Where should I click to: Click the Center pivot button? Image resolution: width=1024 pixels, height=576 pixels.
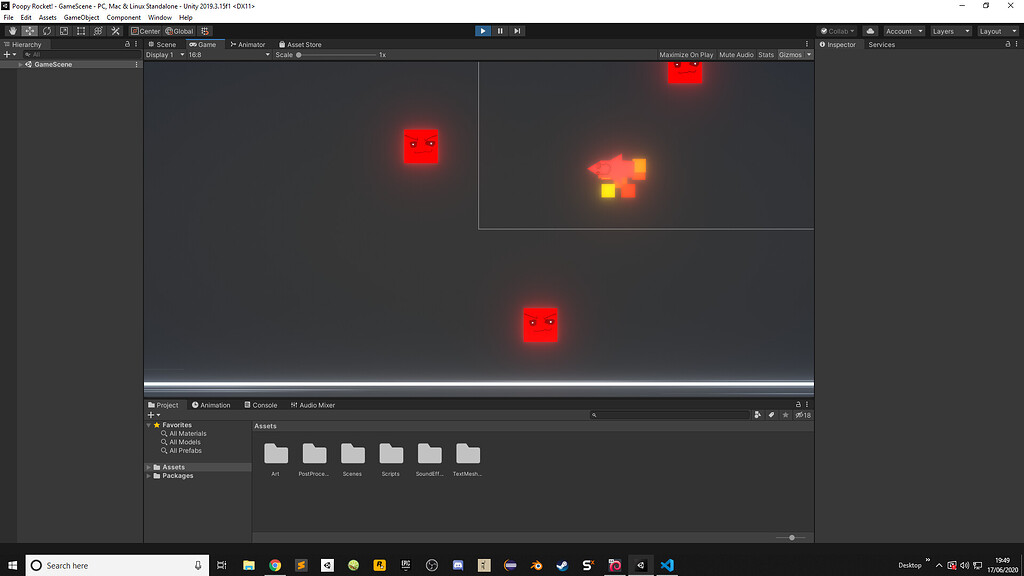(x=145, y=31)
